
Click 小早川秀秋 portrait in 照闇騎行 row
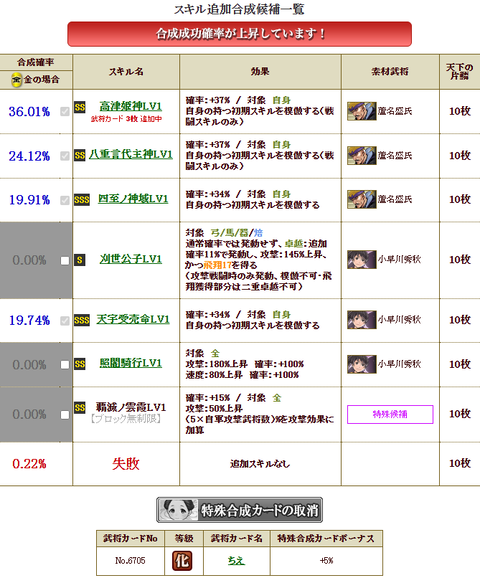click(362, 364)
